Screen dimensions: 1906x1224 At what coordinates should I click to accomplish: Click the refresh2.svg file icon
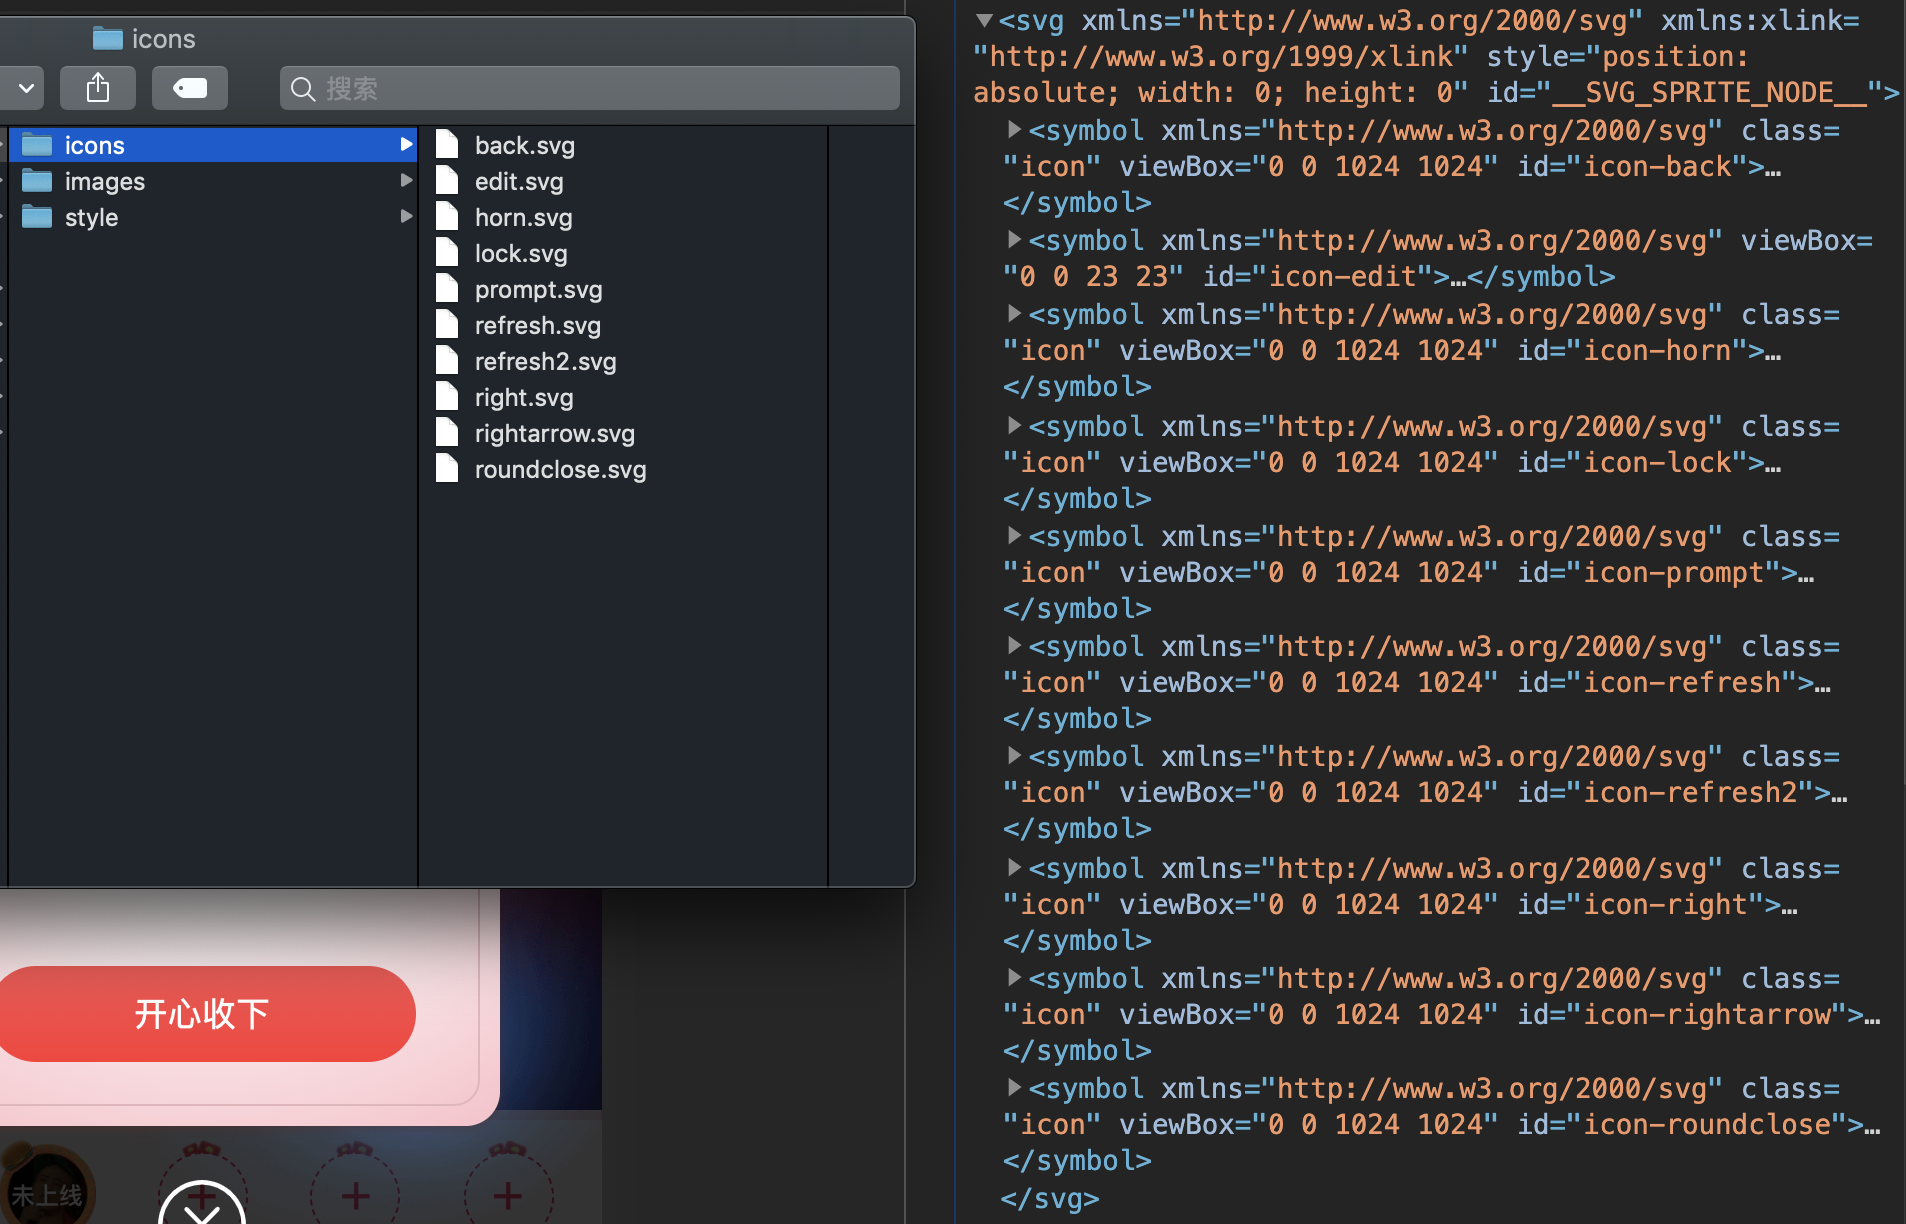click(x=447, y=360)
